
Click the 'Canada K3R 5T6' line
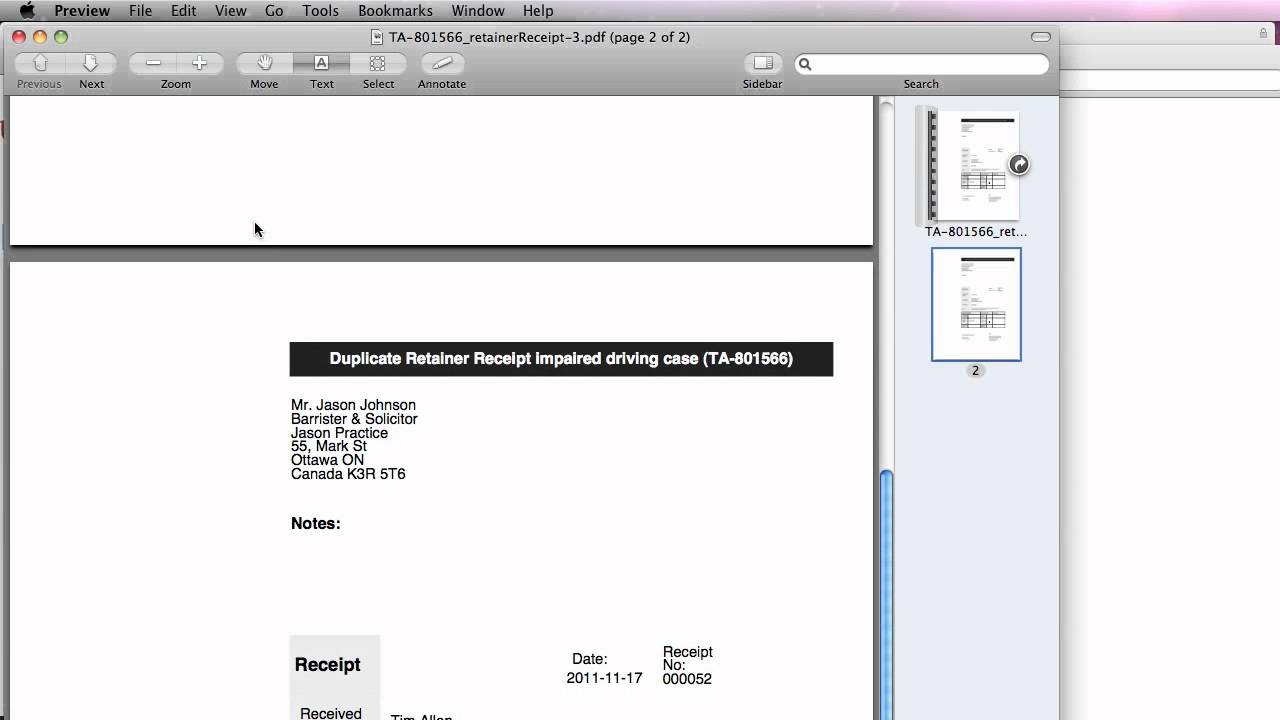(348, 474)
